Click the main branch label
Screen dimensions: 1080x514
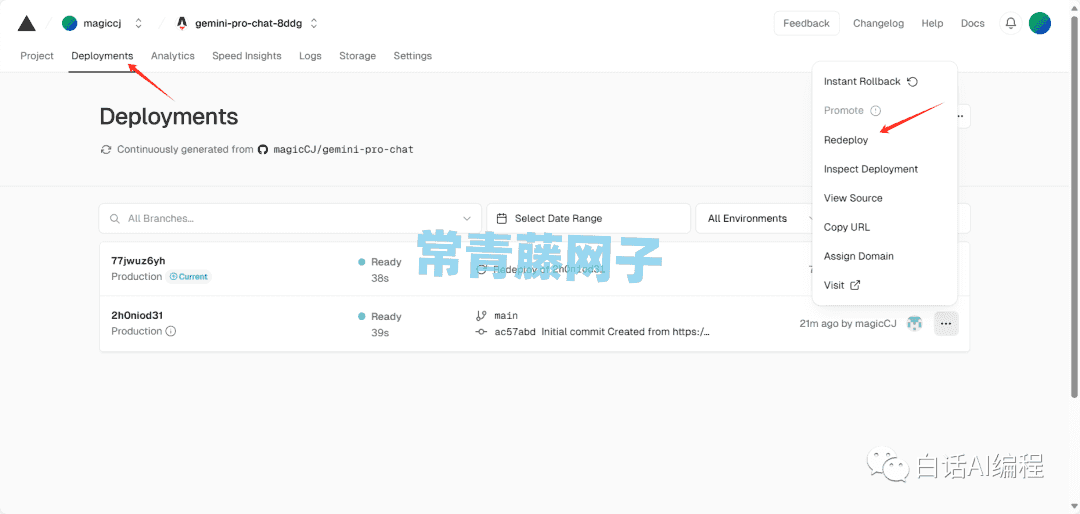coord(506,316)
